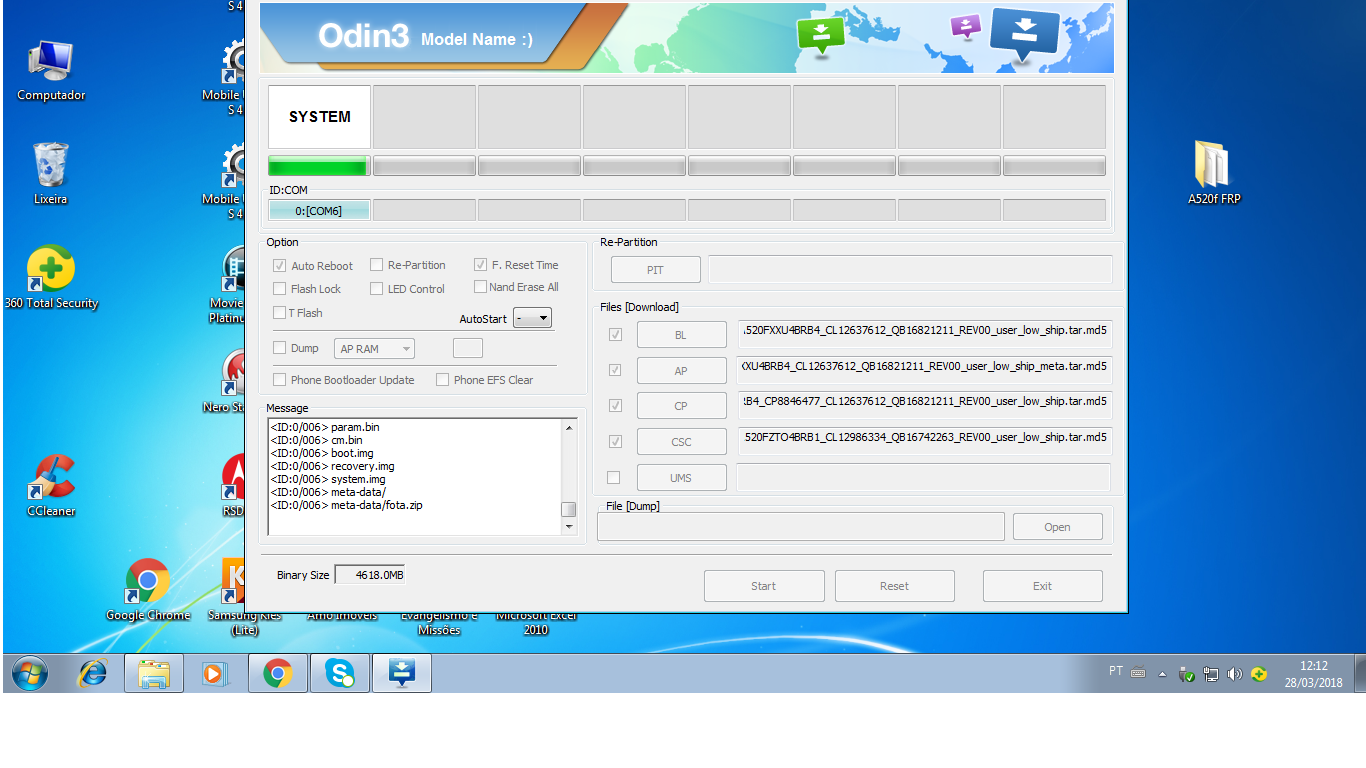Viewport: 1366px width, 768px height.
Task: Open Windows Media Player taskbar icon
Action: [x=215, y=673]
